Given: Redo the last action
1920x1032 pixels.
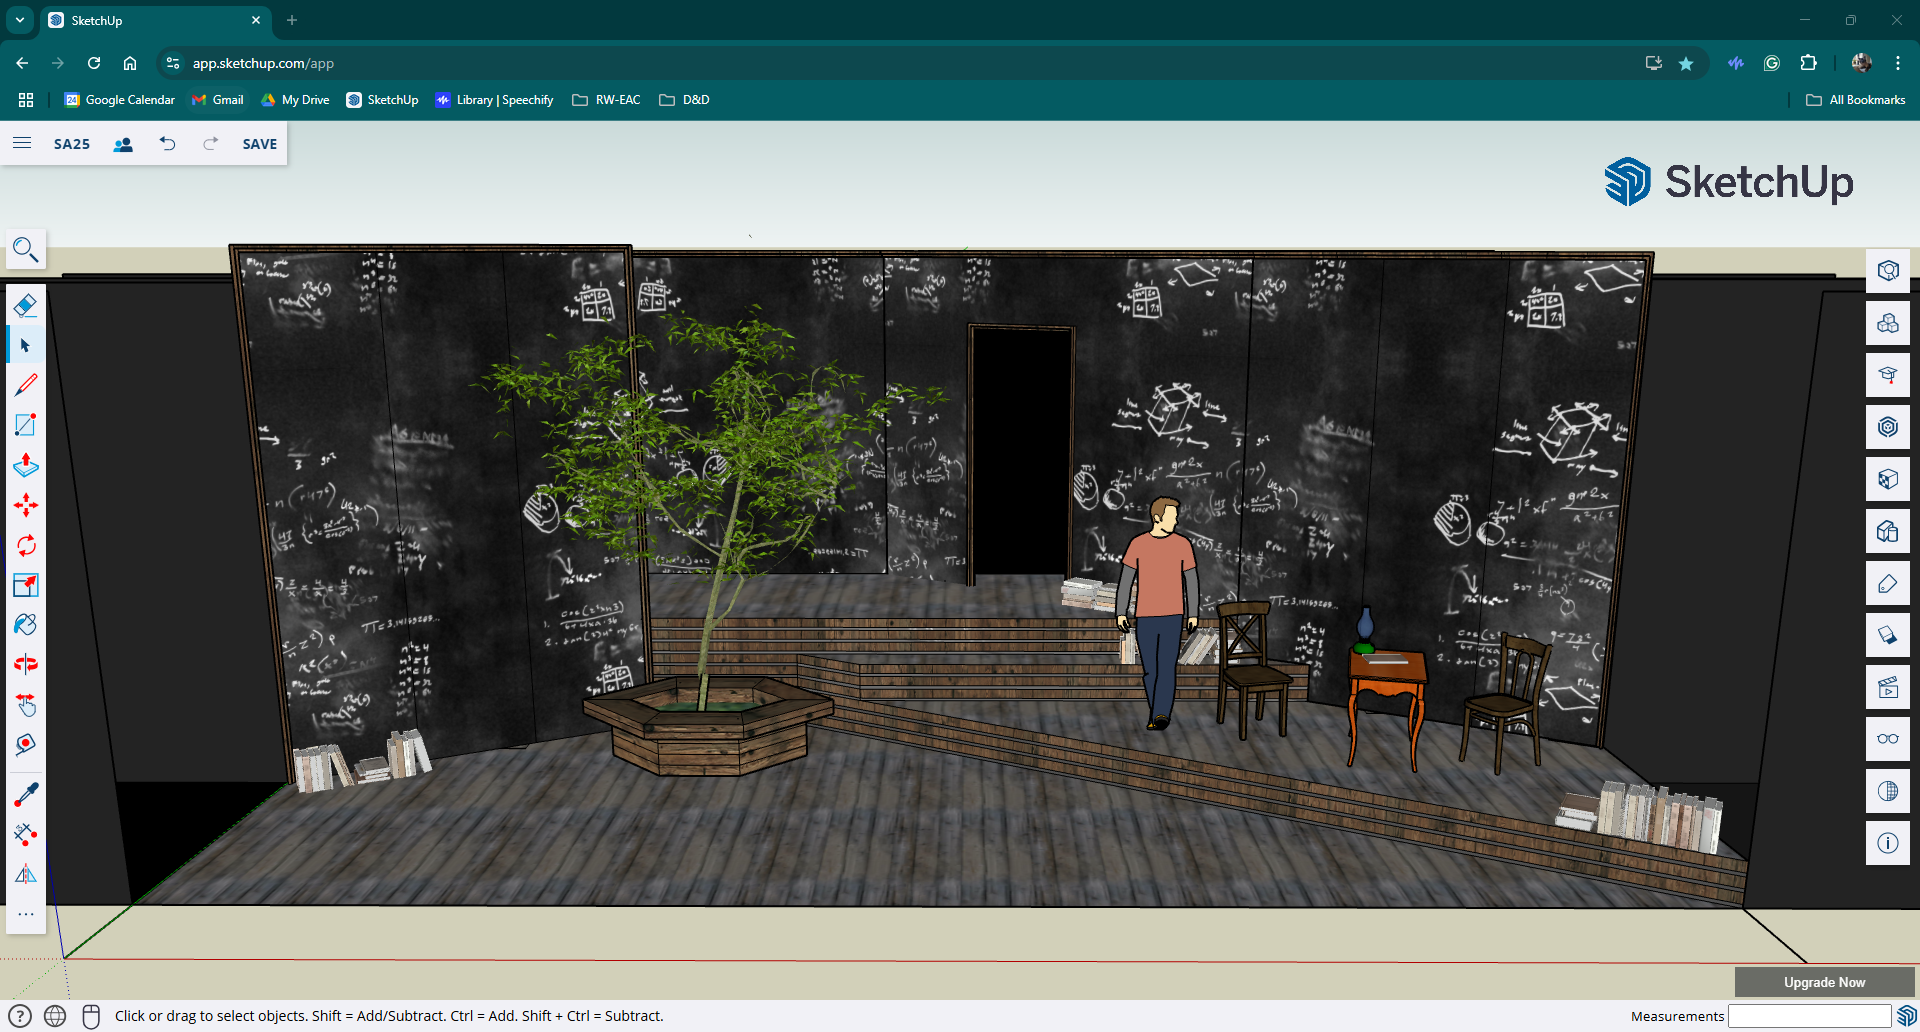Looking at the screenshot, I should click(x=210, y=144).
